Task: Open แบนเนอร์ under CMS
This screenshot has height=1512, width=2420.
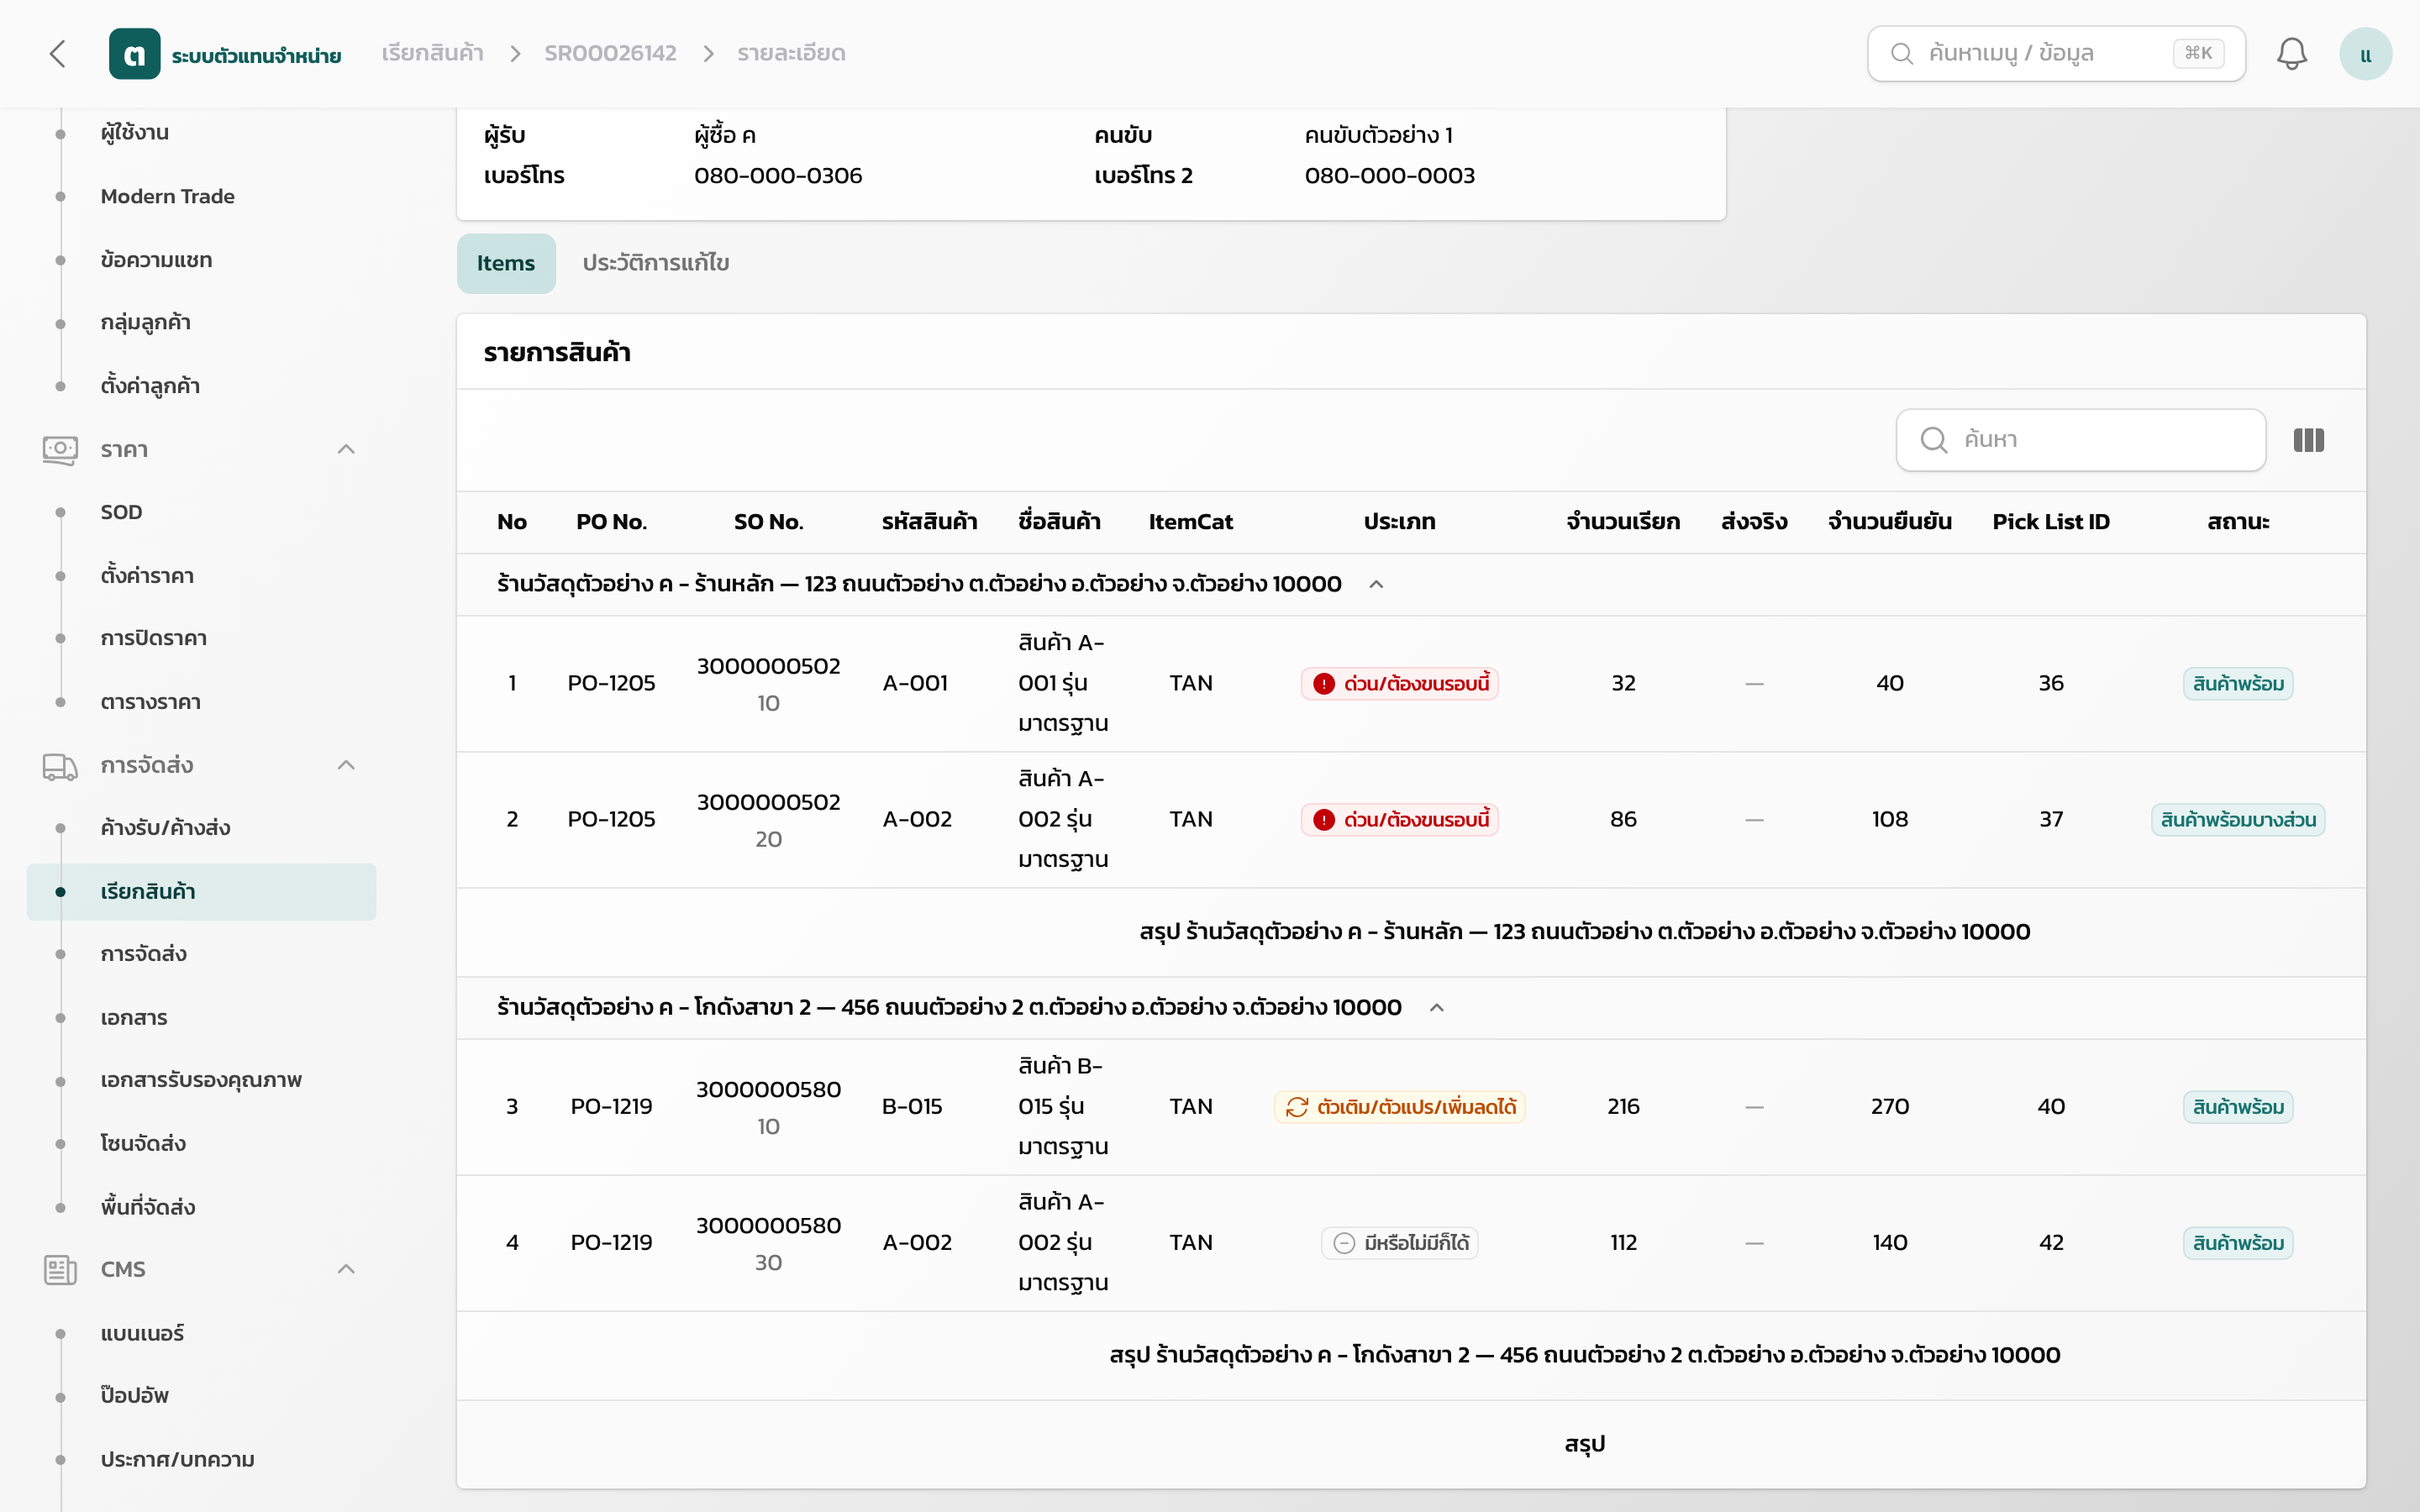Action: point(142,1334)
